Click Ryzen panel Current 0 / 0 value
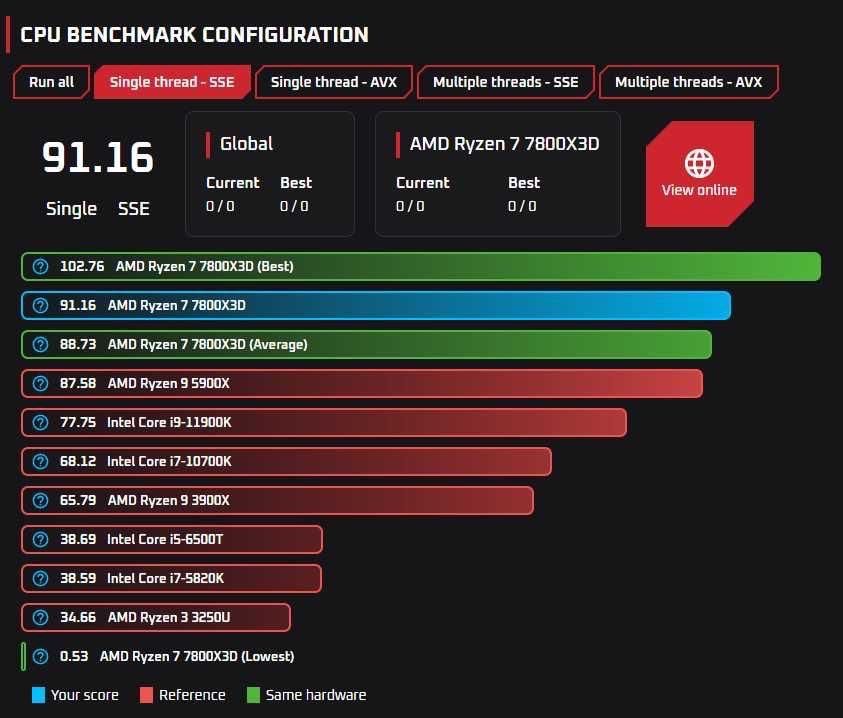843x718 pixels. (x=410, y=206)
